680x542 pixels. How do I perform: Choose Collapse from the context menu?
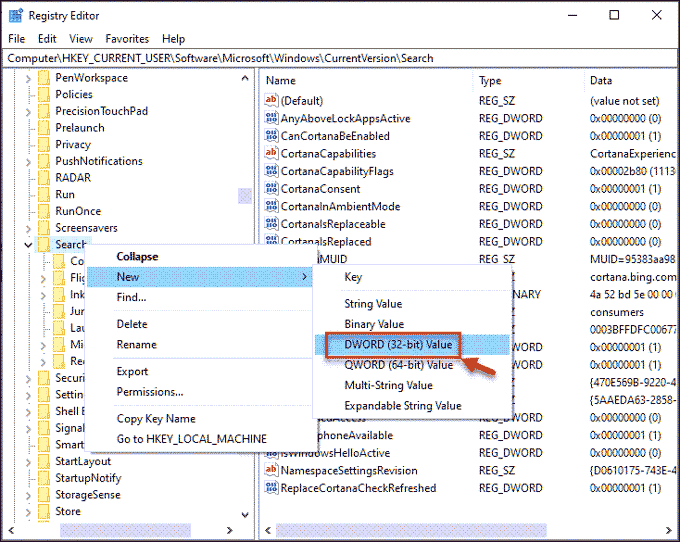coord(199,256)
